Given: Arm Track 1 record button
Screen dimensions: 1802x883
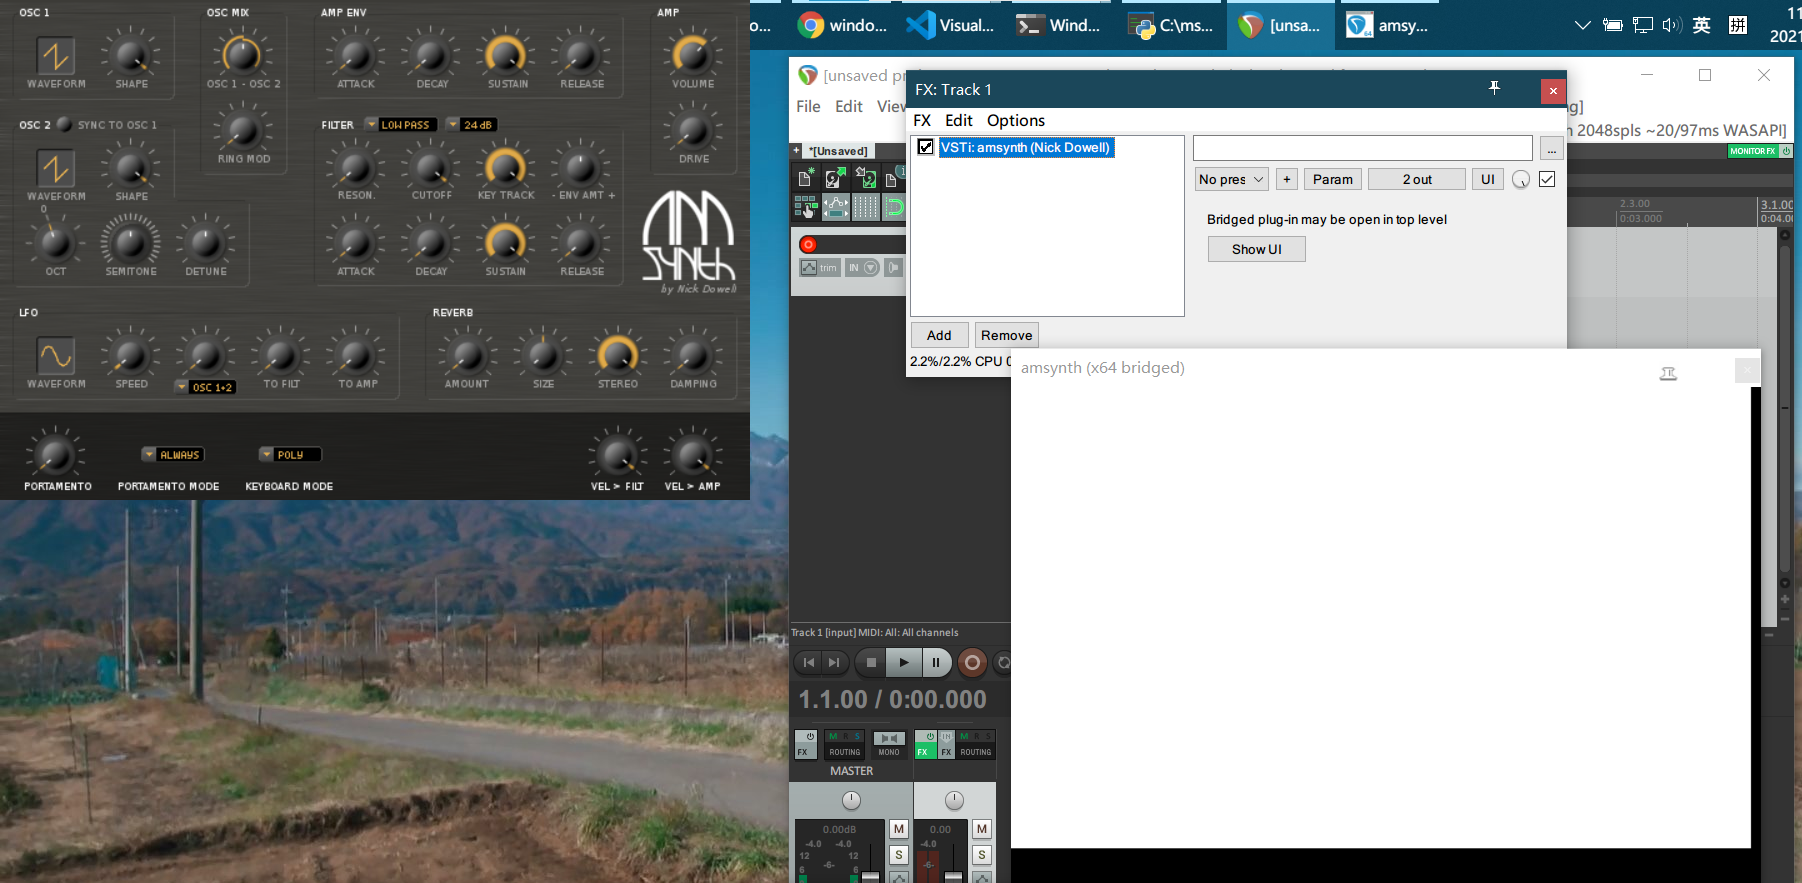Looking at the screenshot, I should [x=808, y=244].
